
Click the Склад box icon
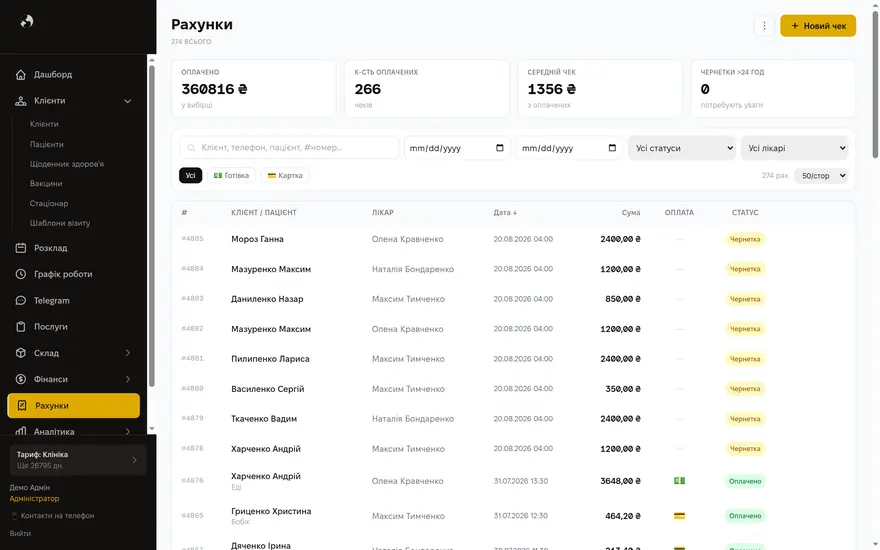pyautogui.click(x=21, y=353)
